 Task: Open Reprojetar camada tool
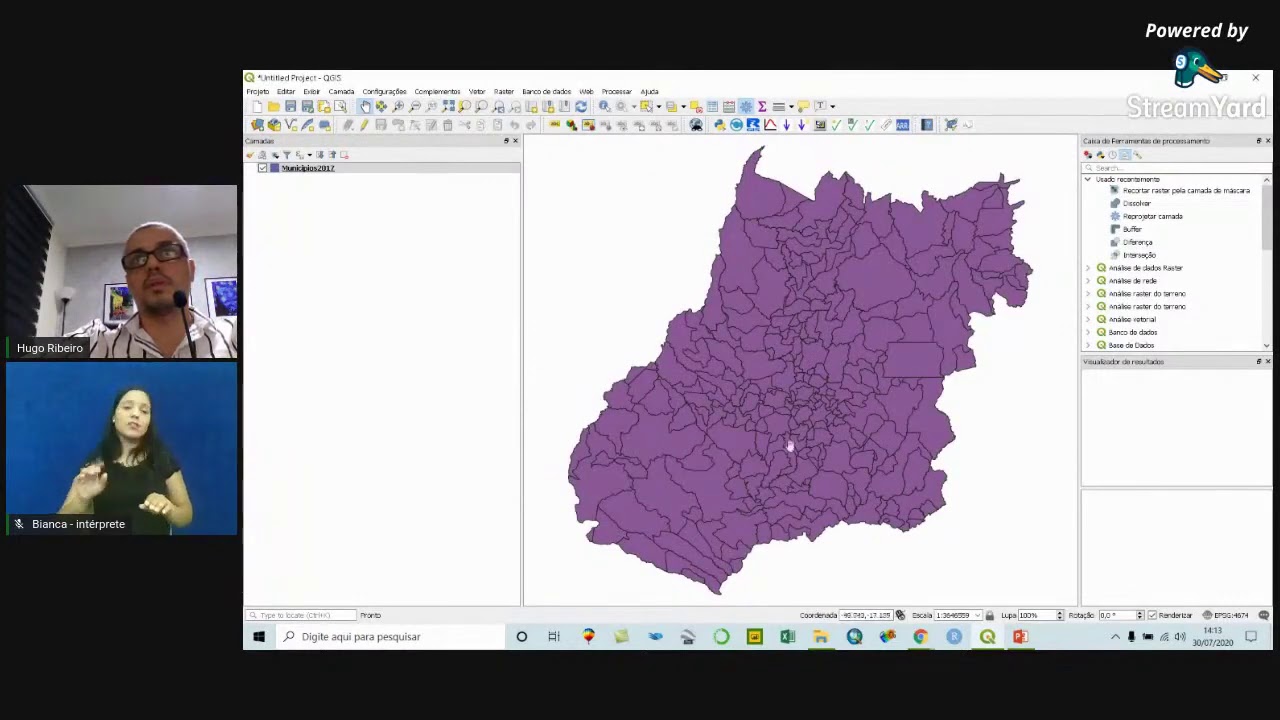[1152, 216]
